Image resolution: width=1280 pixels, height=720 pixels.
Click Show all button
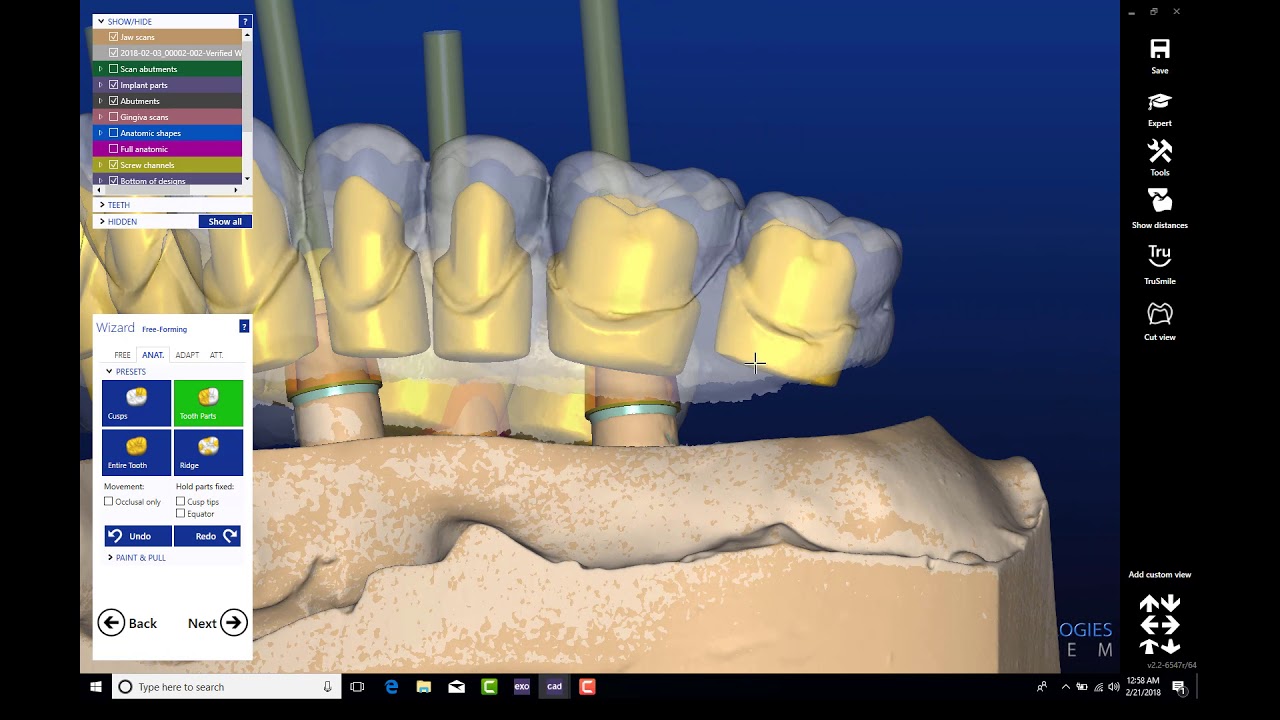pos(225,222)
